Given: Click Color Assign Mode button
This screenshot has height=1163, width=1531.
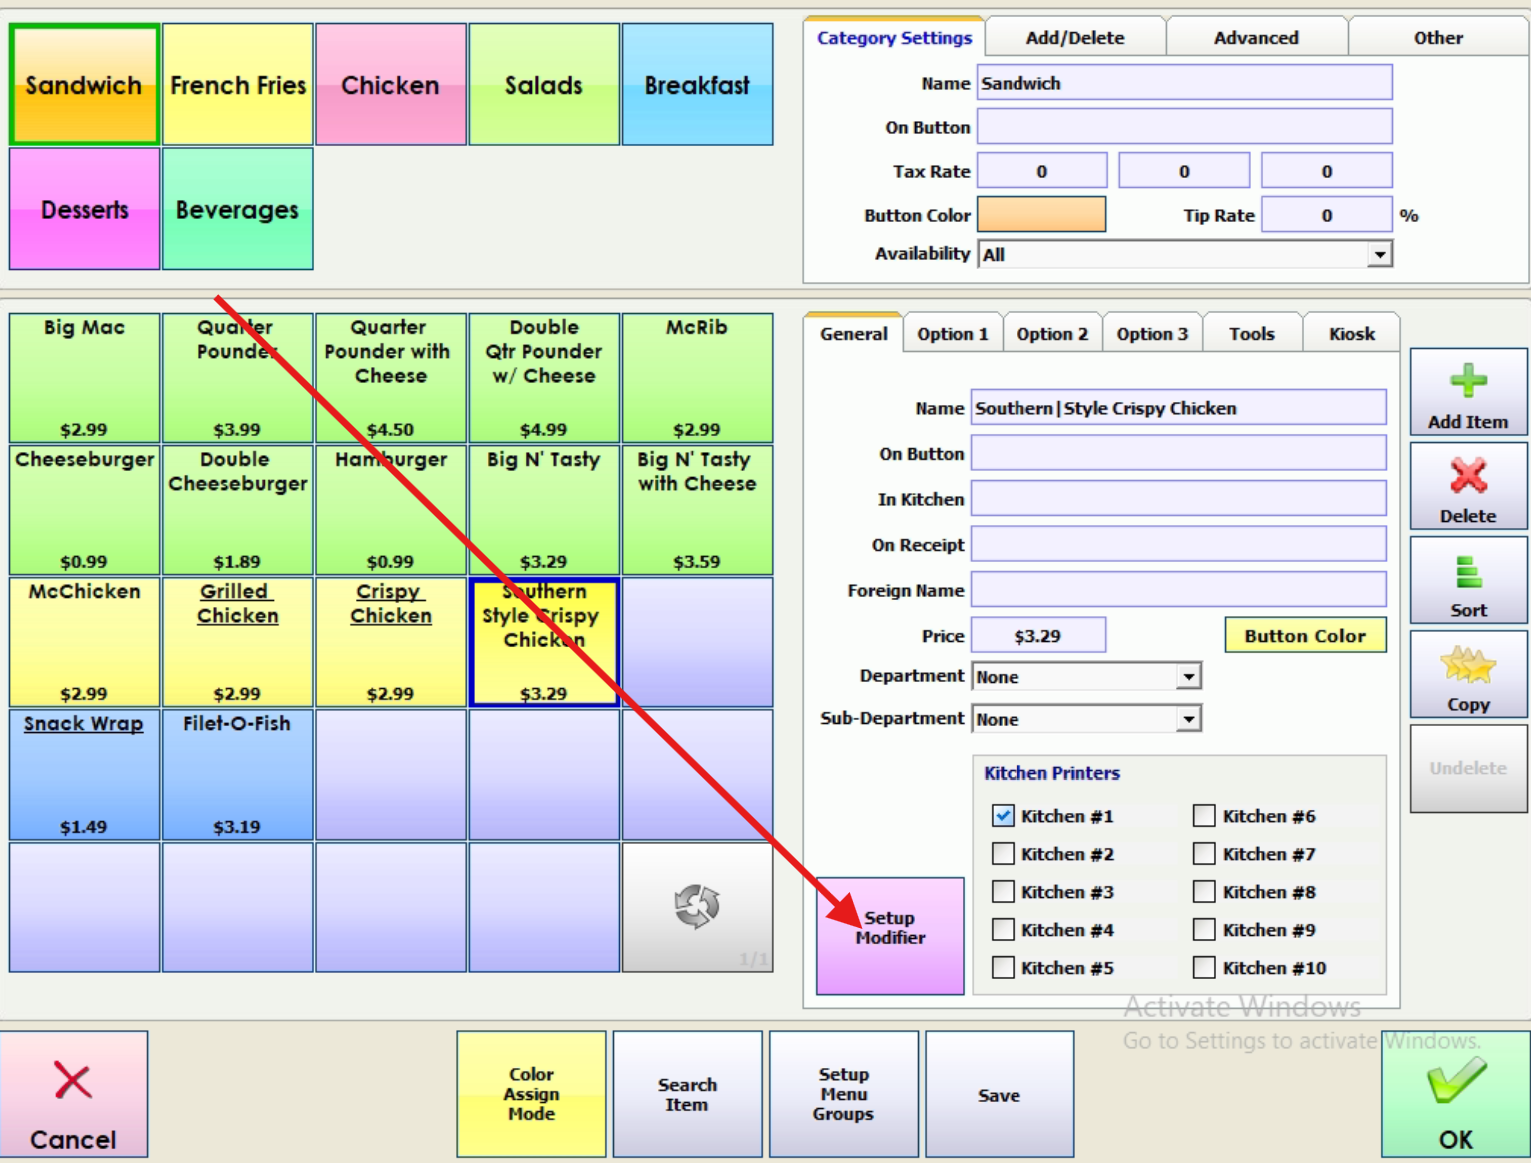Looking at the screenshot, I should 531,1094.
